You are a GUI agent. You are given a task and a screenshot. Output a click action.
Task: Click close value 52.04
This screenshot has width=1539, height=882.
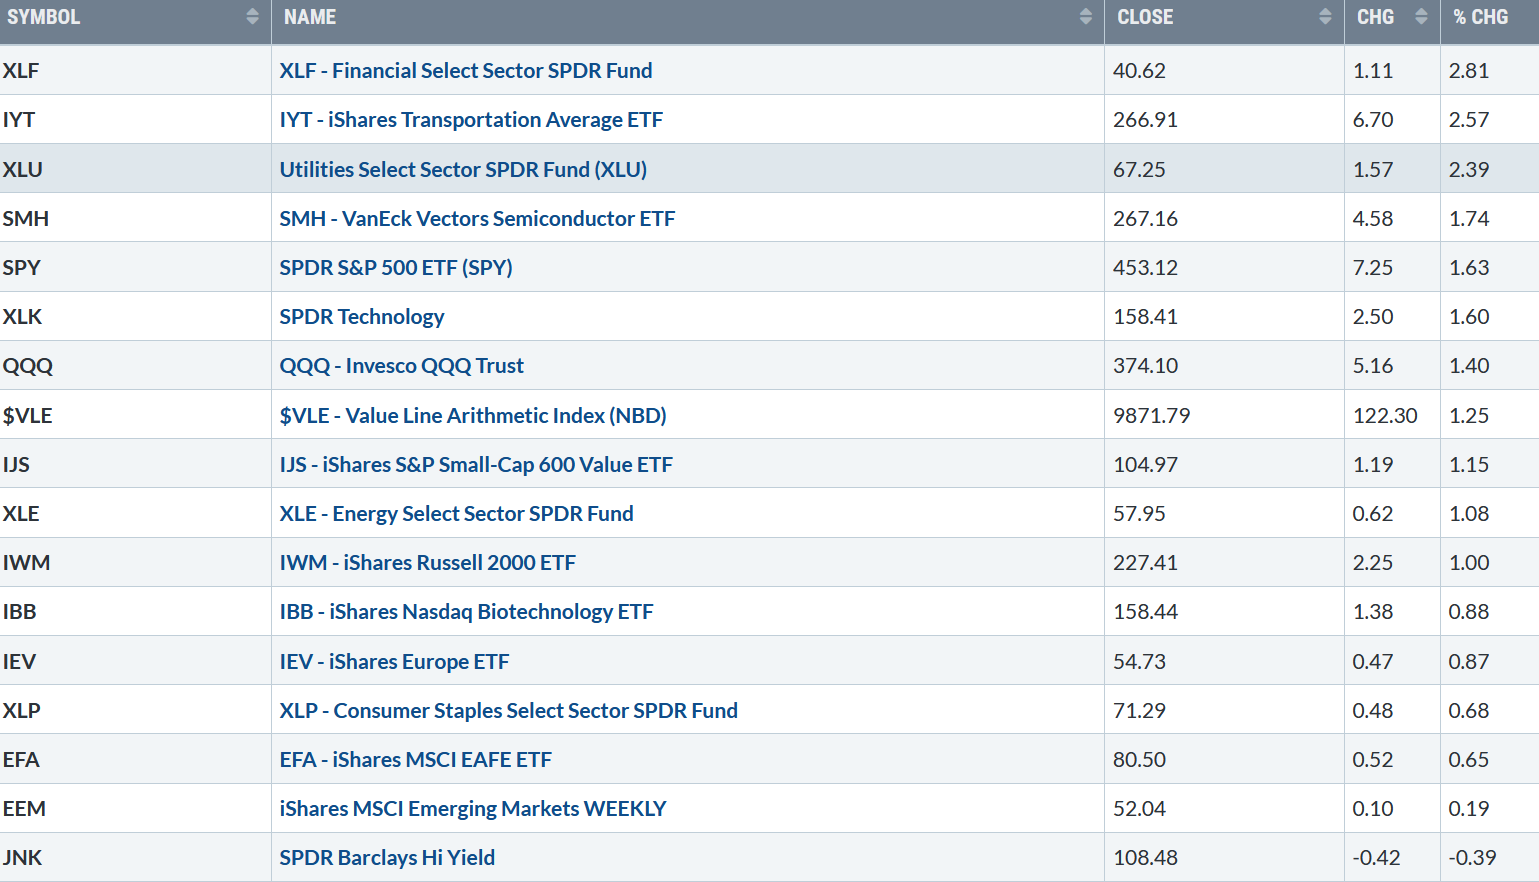click(x=1139, y=809)
